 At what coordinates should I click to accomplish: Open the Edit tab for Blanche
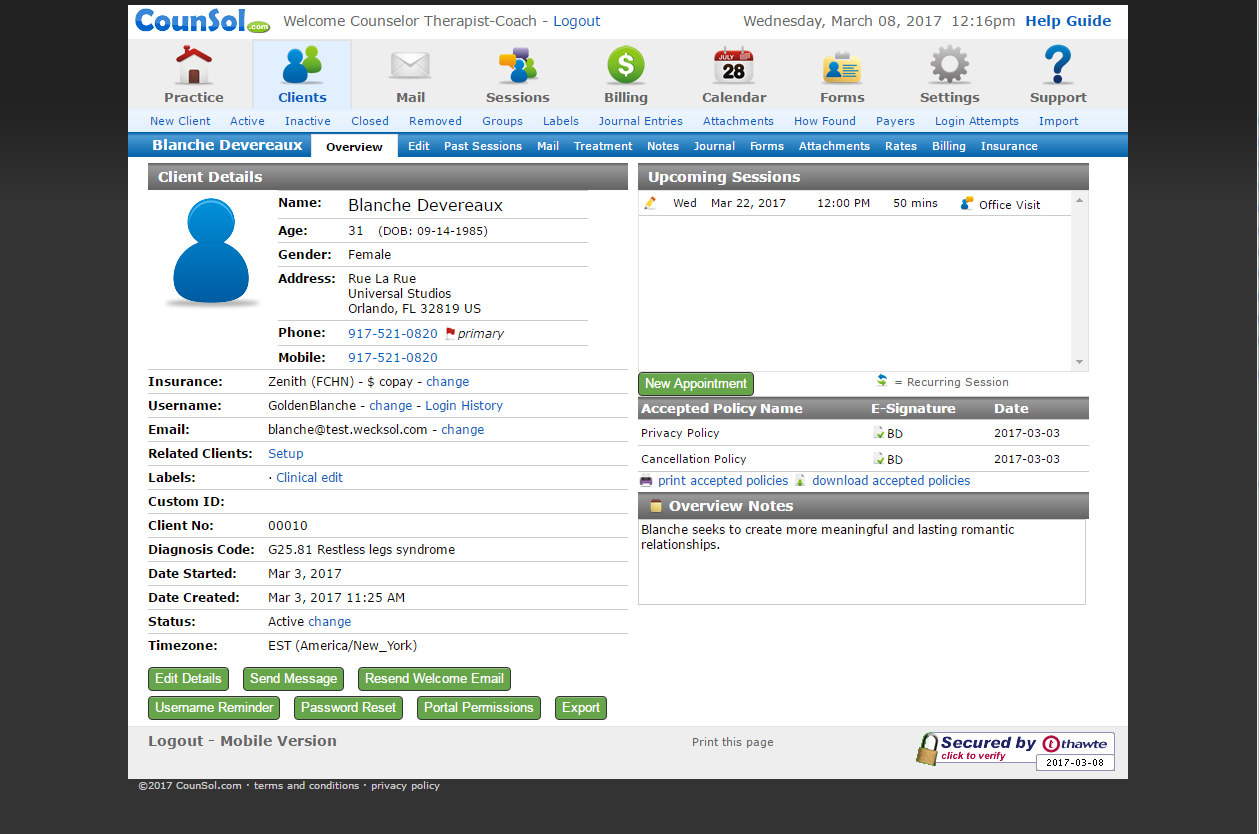pyautogui.click(x=419, y=146)
